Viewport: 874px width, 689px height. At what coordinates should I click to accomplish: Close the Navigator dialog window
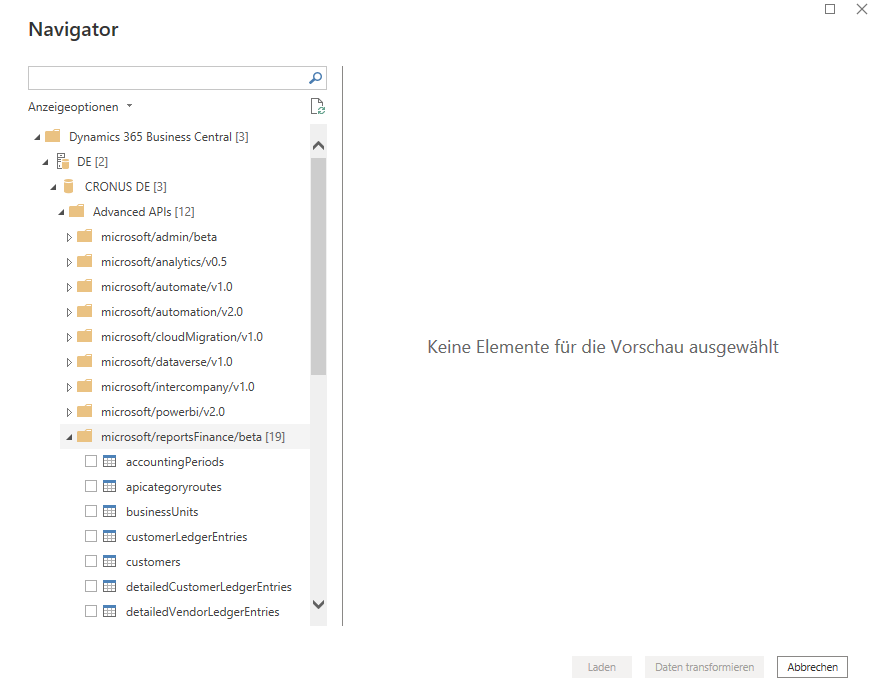click(862, 9)
